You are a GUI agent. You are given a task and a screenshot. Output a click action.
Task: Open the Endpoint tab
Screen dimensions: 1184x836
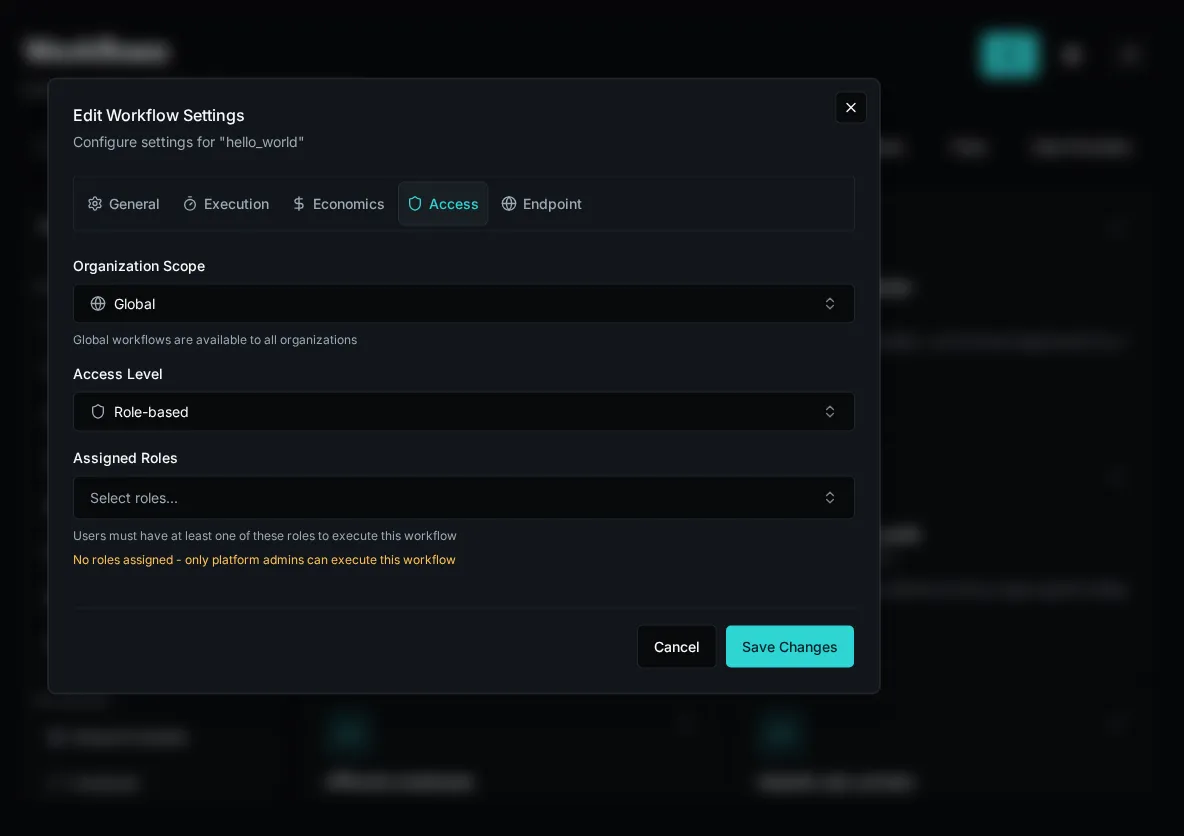coord(541,204)
